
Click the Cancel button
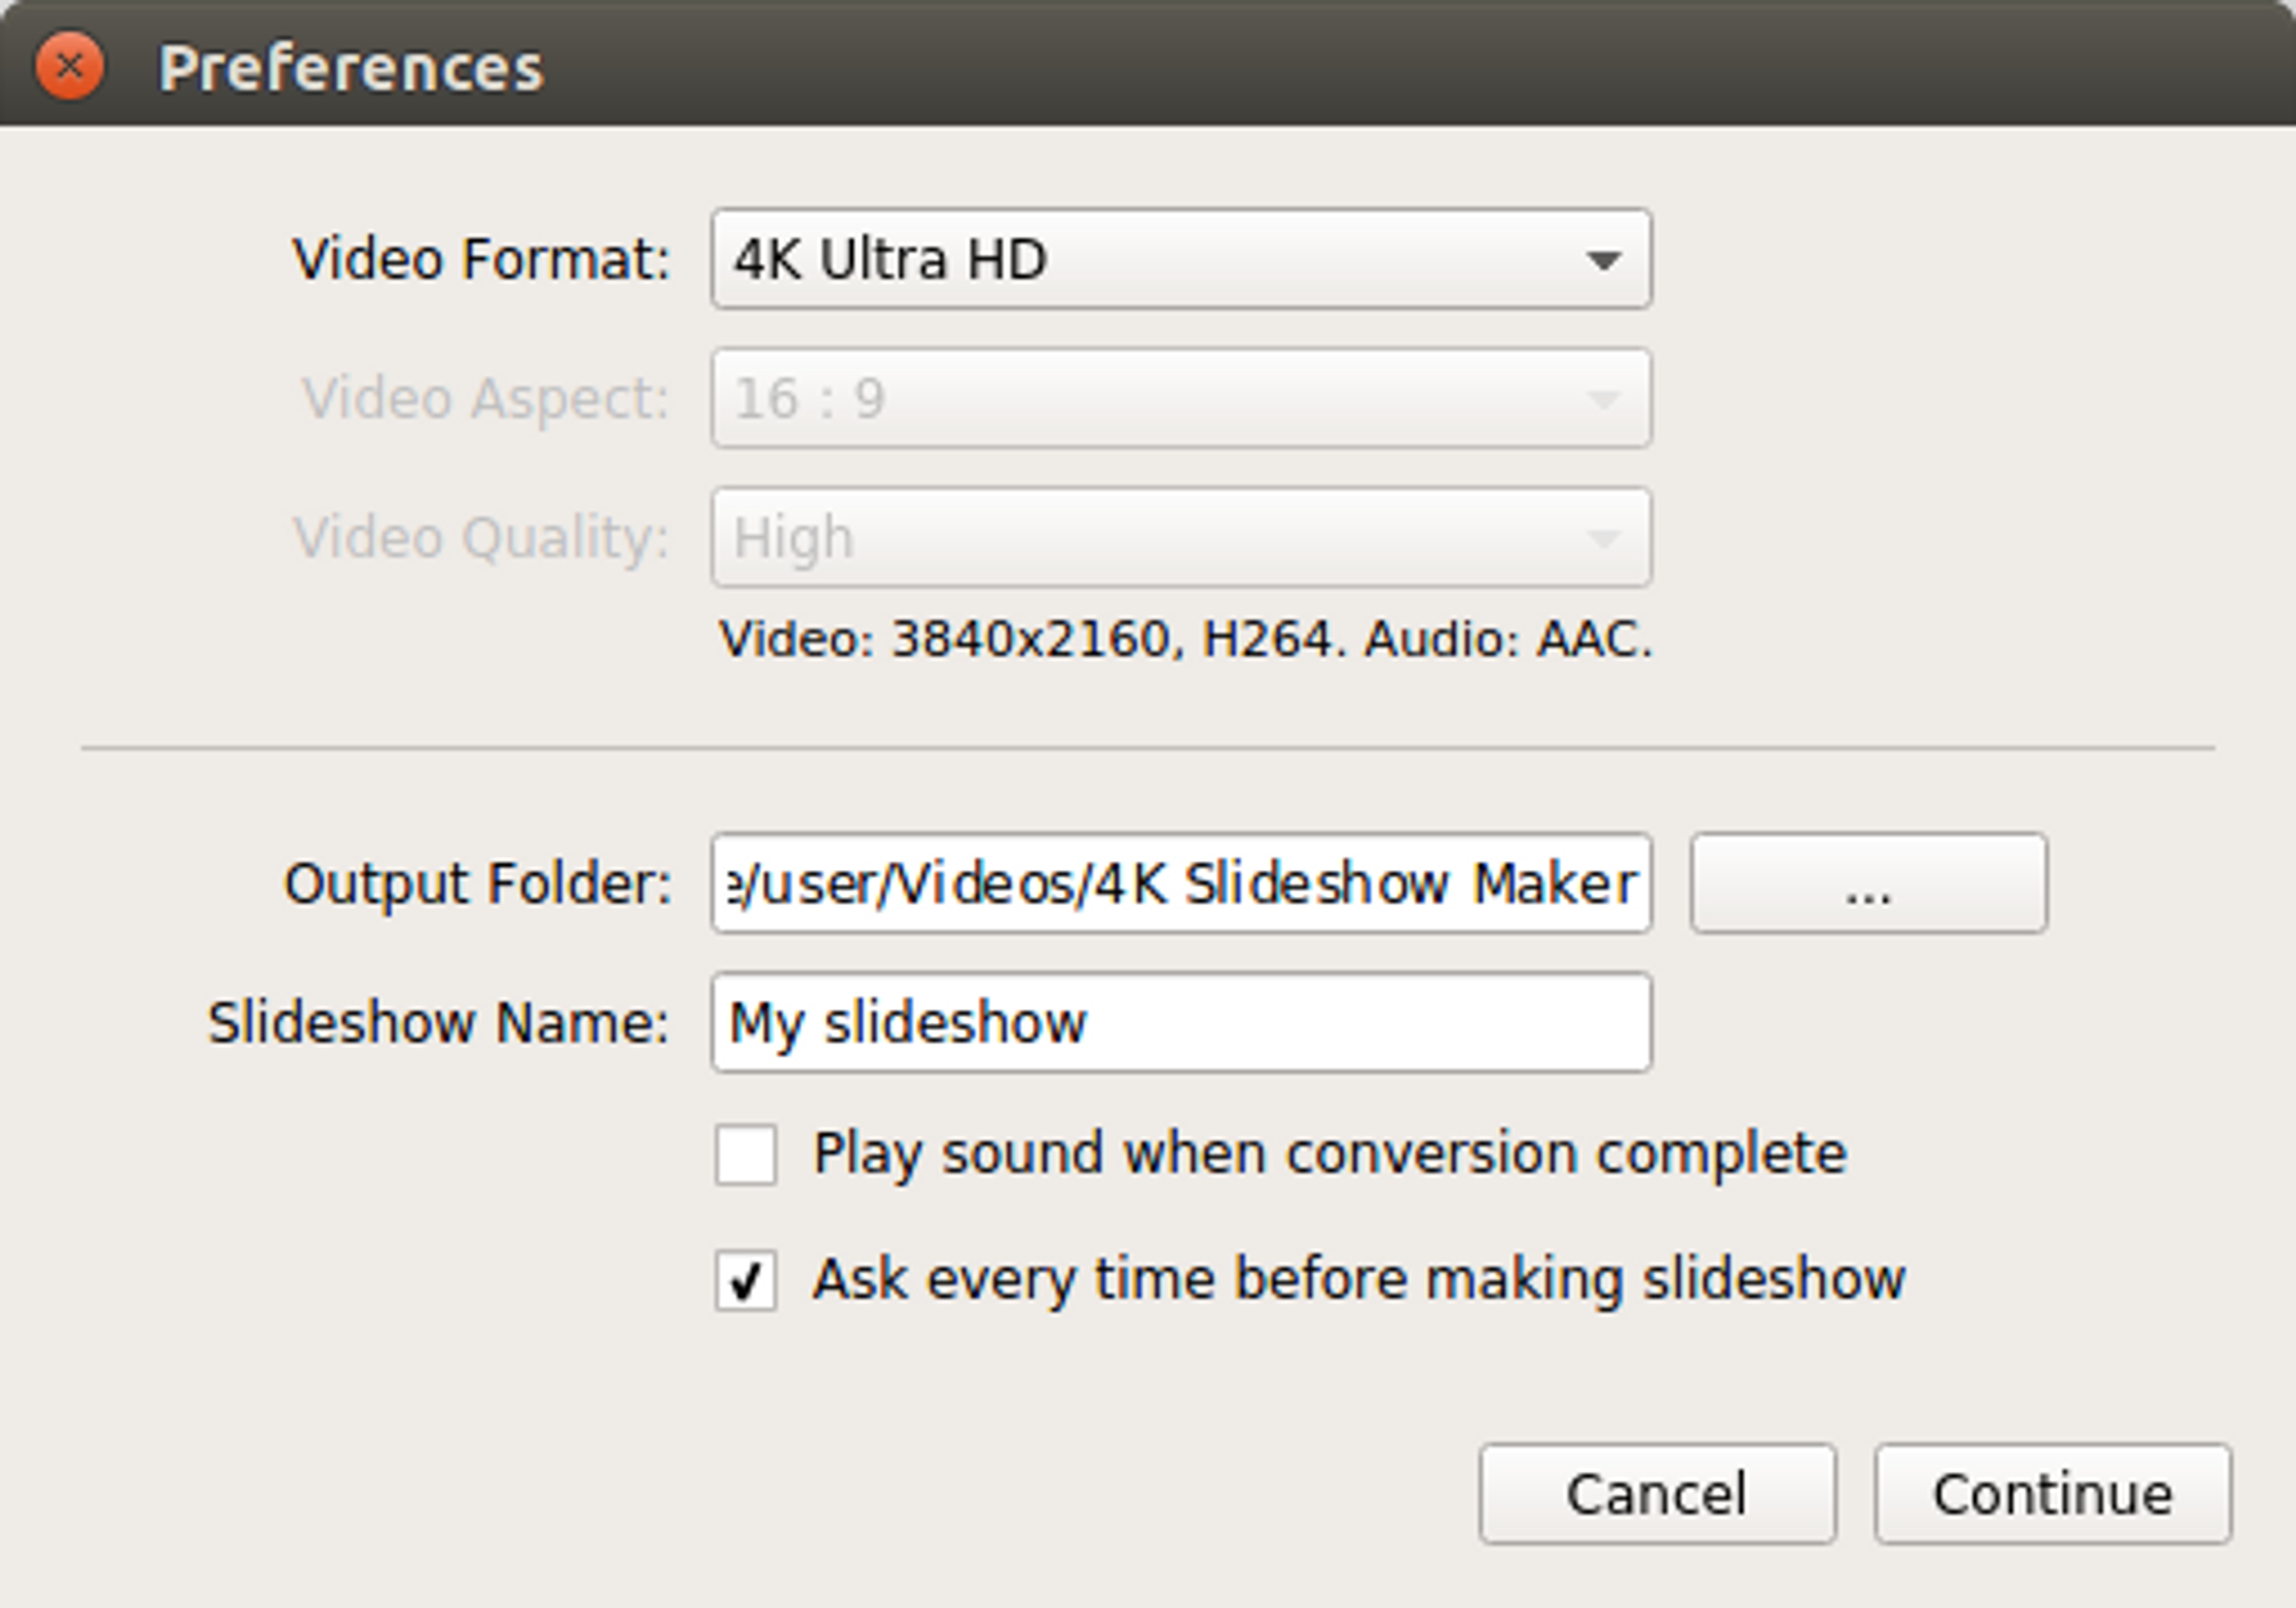[1657, 1494]
